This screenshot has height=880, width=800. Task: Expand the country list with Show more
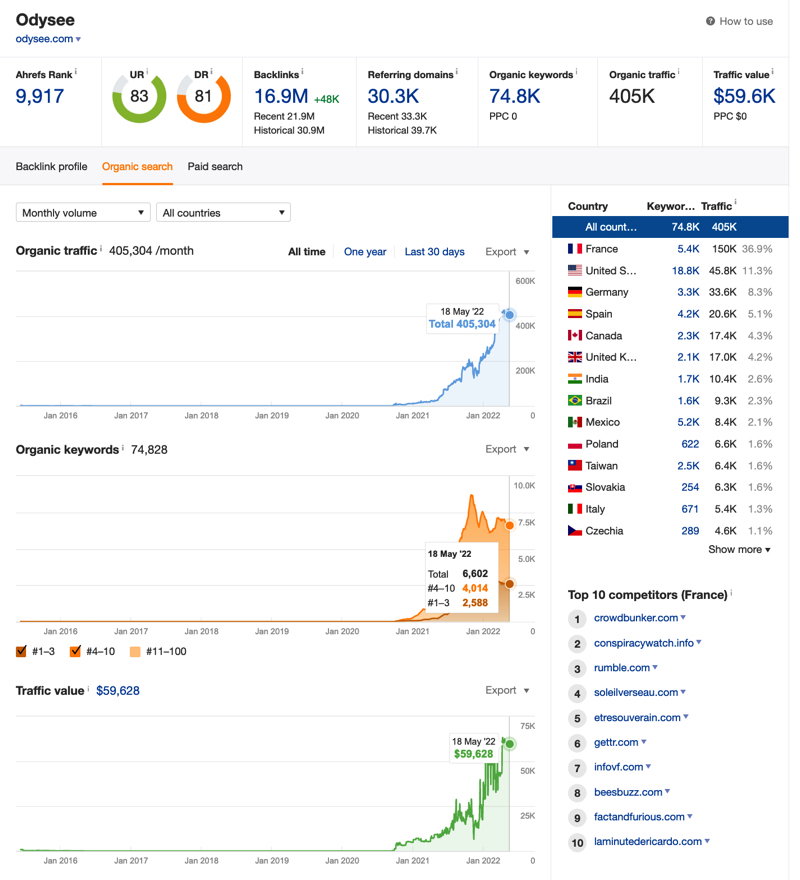click(739, 549)
